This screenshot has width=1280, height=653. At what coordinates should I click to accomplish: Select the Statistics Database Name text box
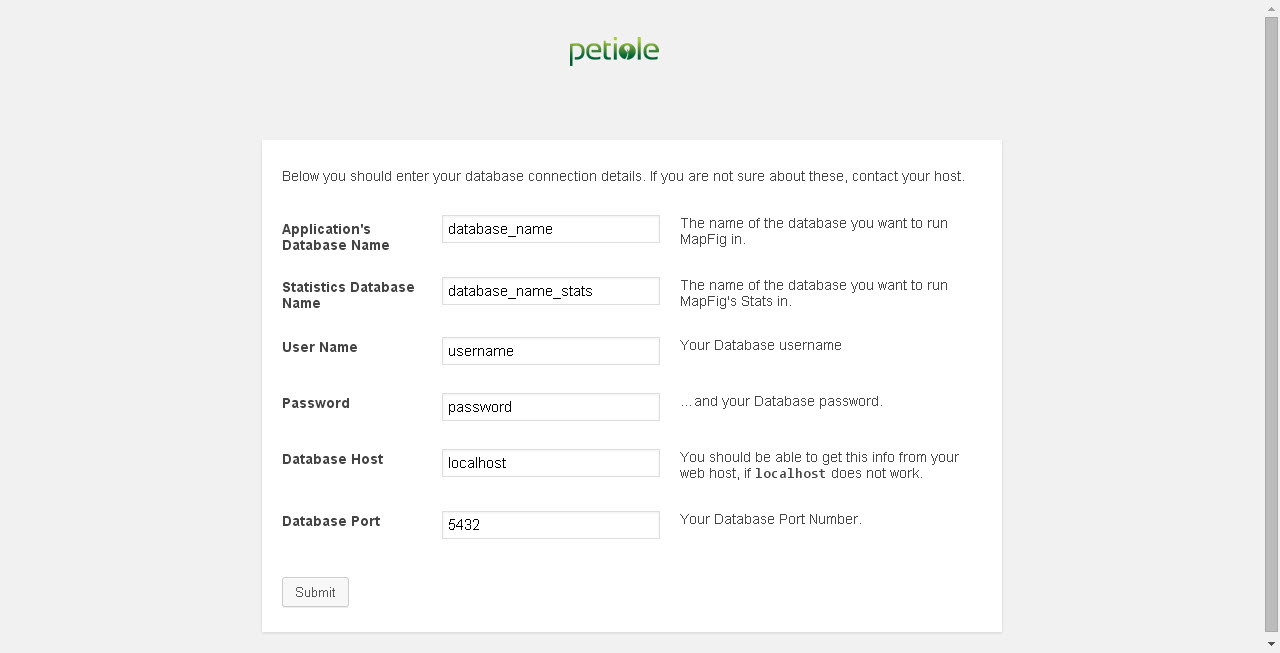[550, 291]
